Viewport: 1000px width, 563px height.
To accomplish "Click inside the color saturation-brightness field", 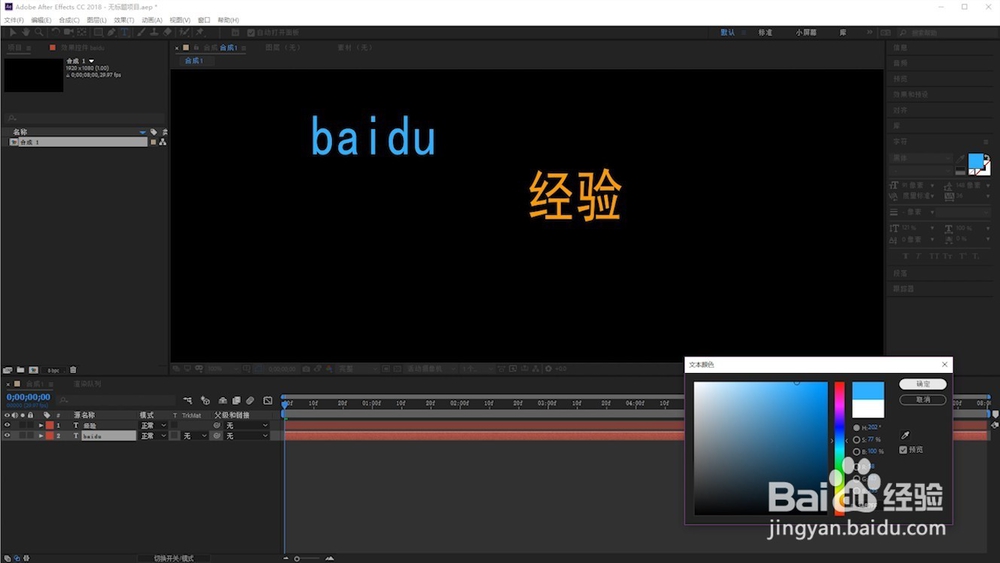I will pyautogui.click(x=761, y=448).
